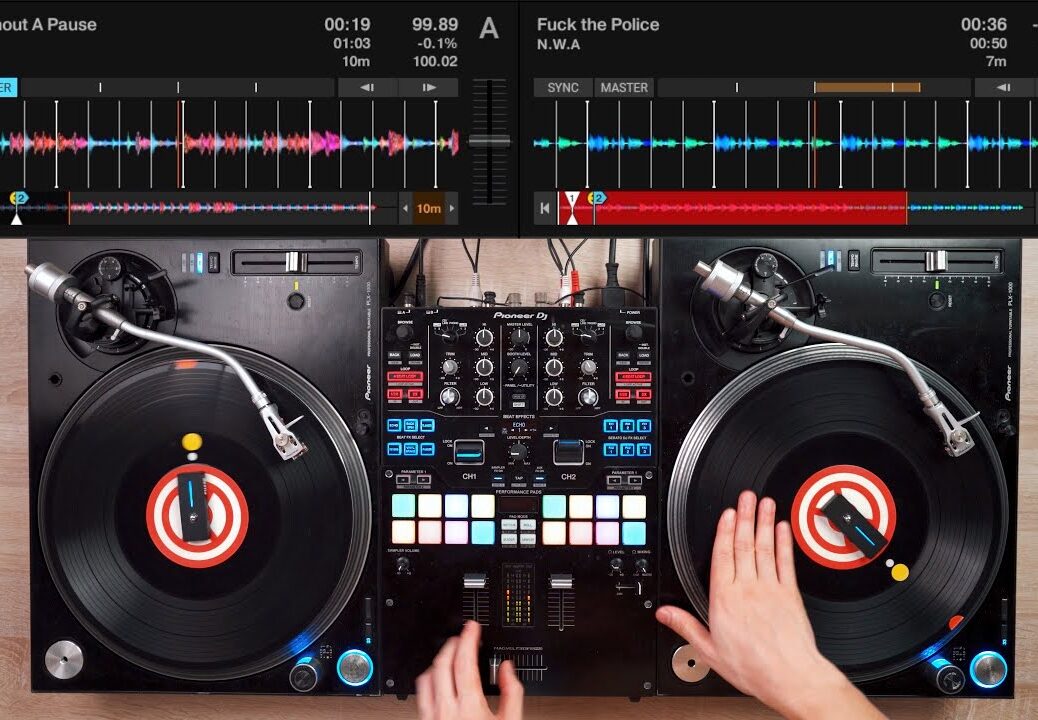Select cue marker 2 on the right deck stripe

(x=598, y=198)
